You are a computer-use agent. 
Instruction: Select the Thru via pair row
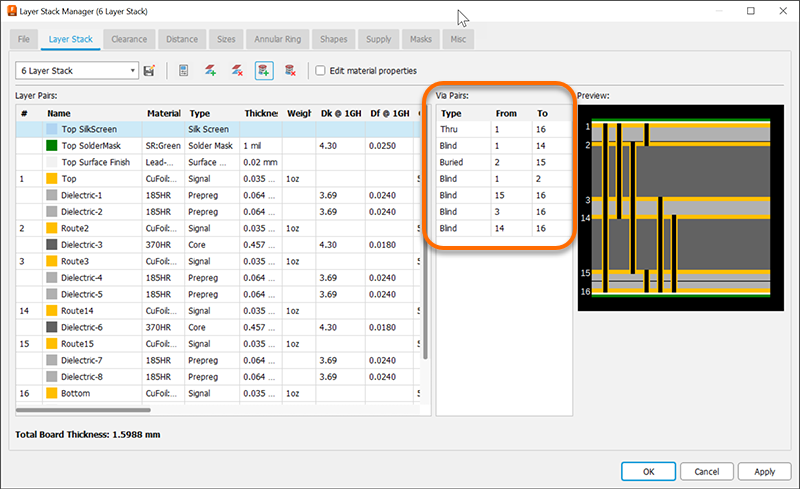pyautogui.click(x=504, y=129)
